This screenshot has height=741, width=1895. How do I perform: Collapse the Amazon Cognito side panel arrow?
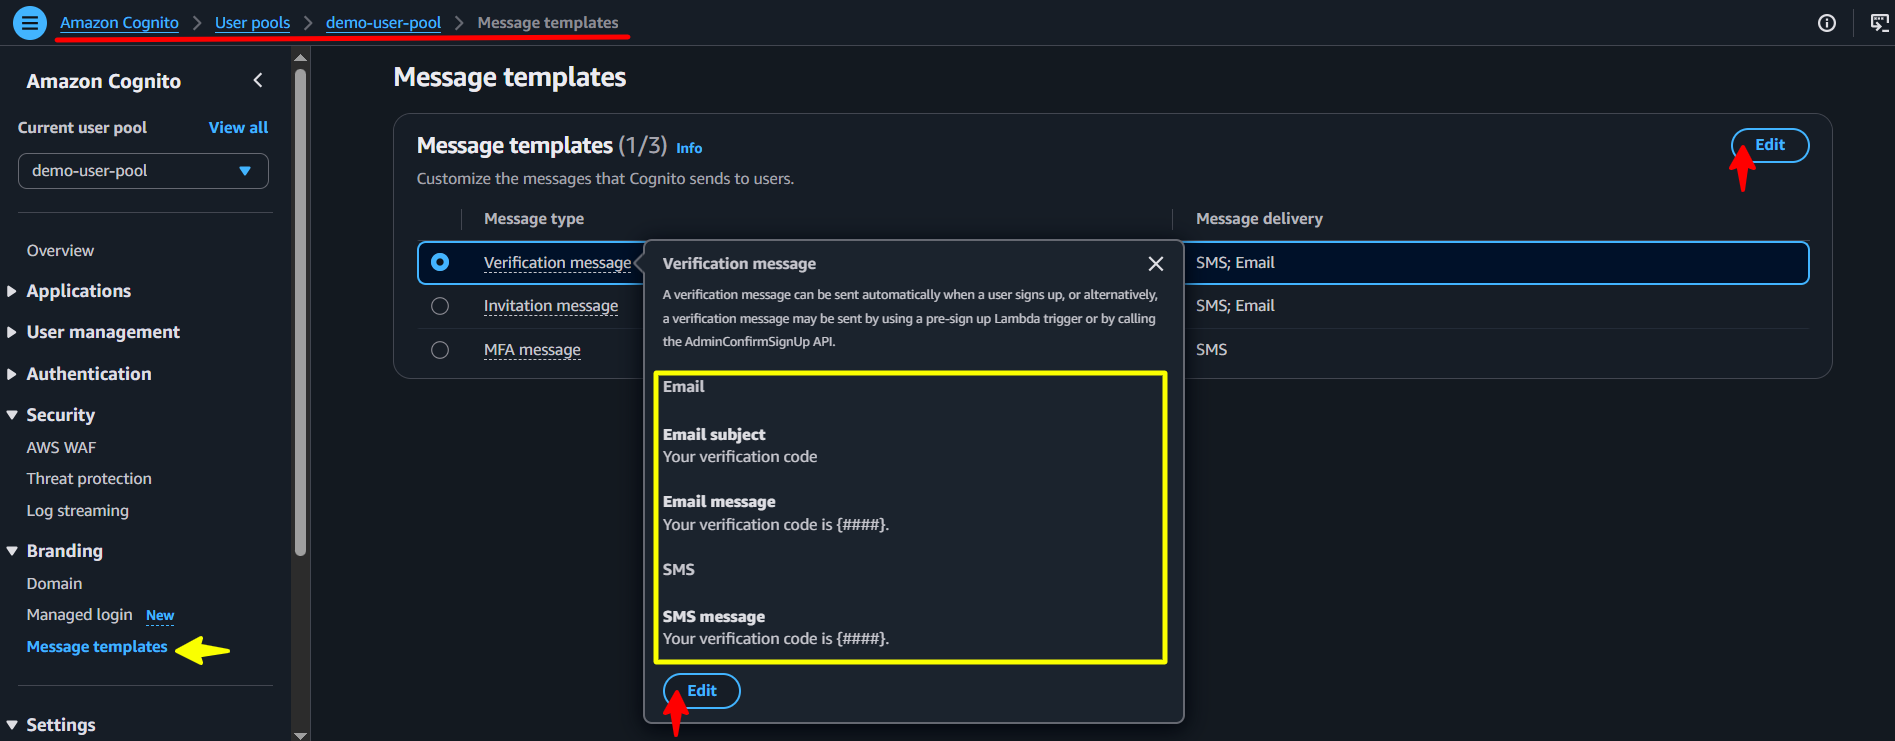258,80
